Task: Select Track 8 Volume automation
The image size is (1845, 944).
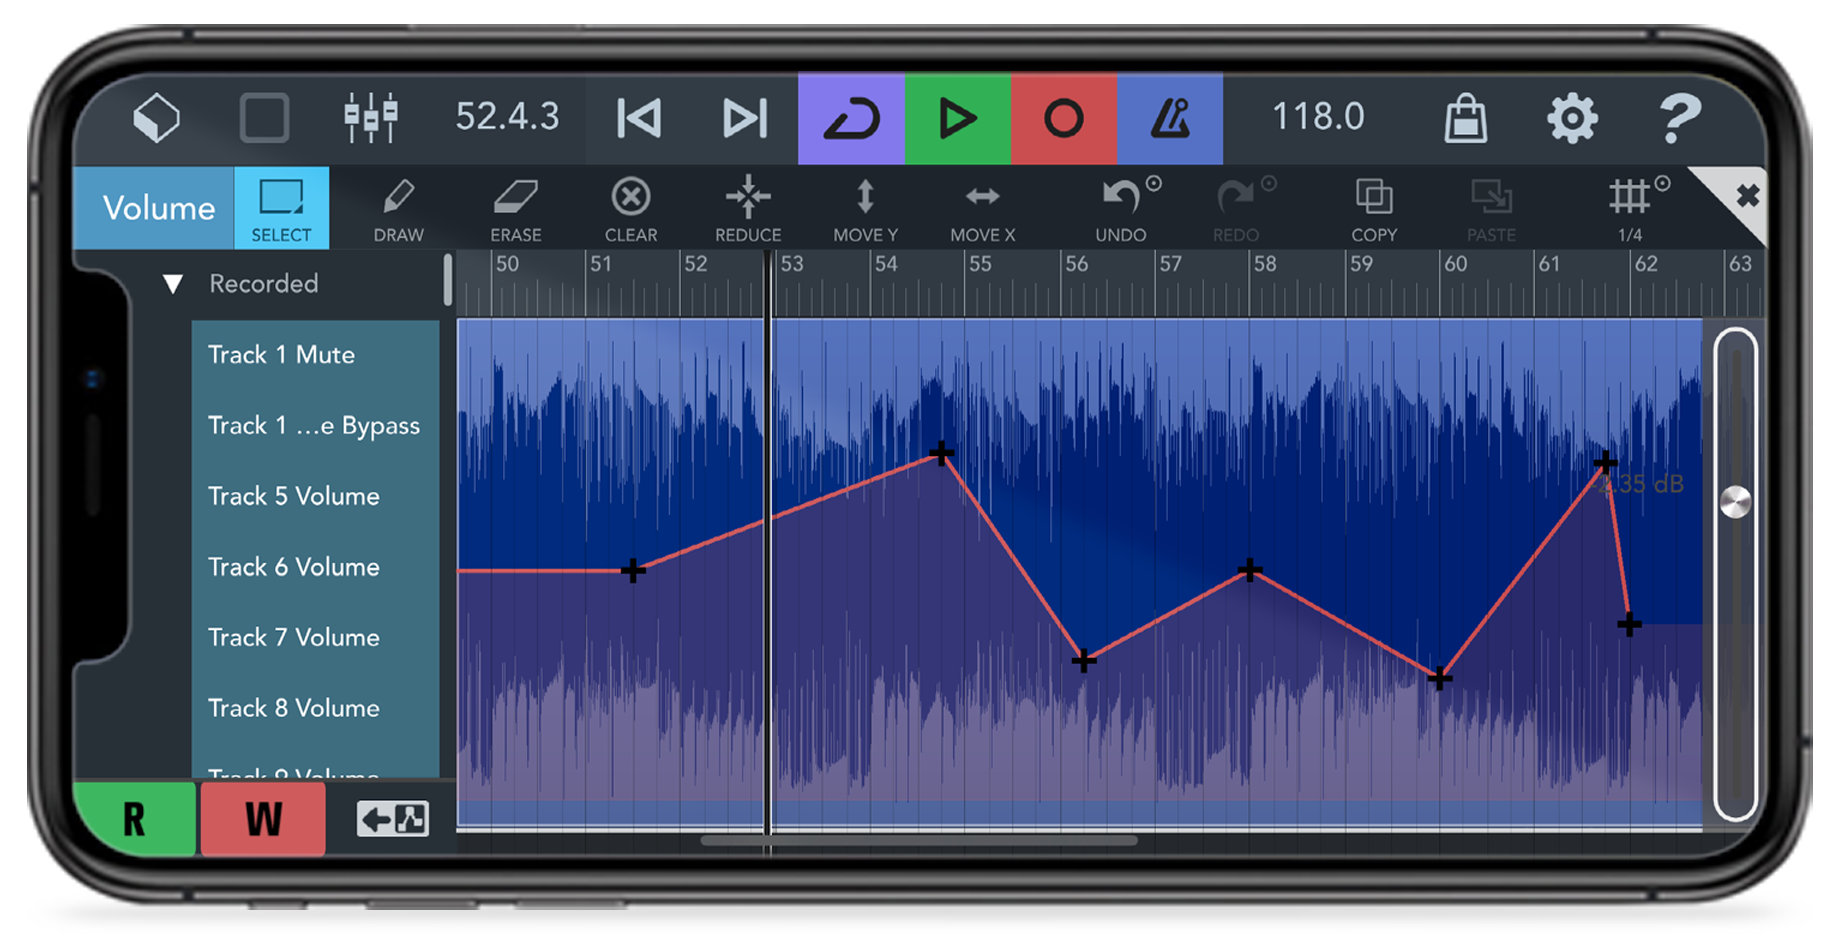Action: 315,708
